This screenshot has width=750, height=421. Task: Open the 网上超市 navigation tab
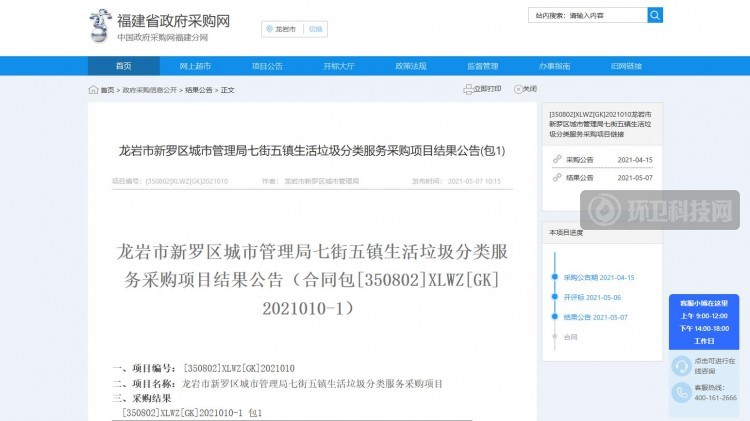[195, 66]
